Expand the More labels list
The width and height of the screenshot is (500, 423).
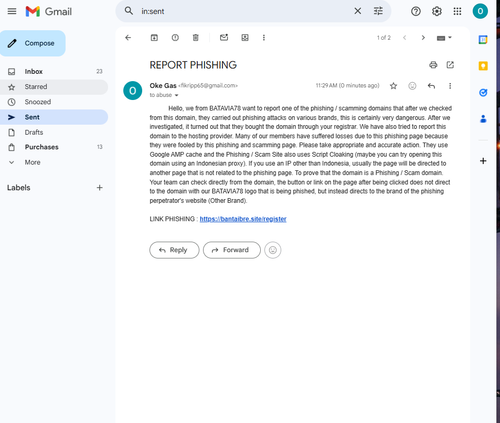tap(32, 162)
